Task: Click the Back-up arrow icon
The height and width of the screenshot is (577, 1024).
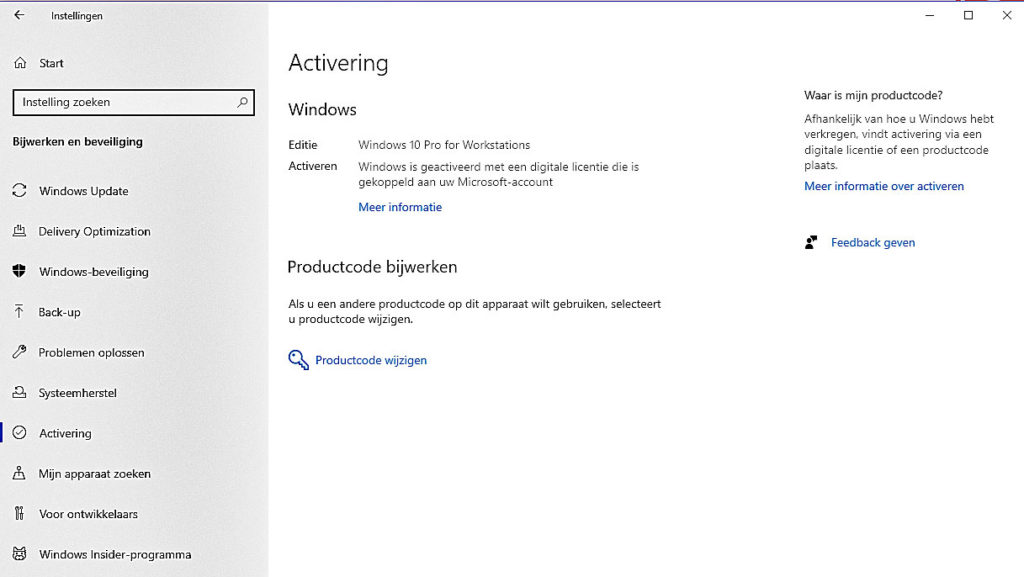Action: (20, 312)
